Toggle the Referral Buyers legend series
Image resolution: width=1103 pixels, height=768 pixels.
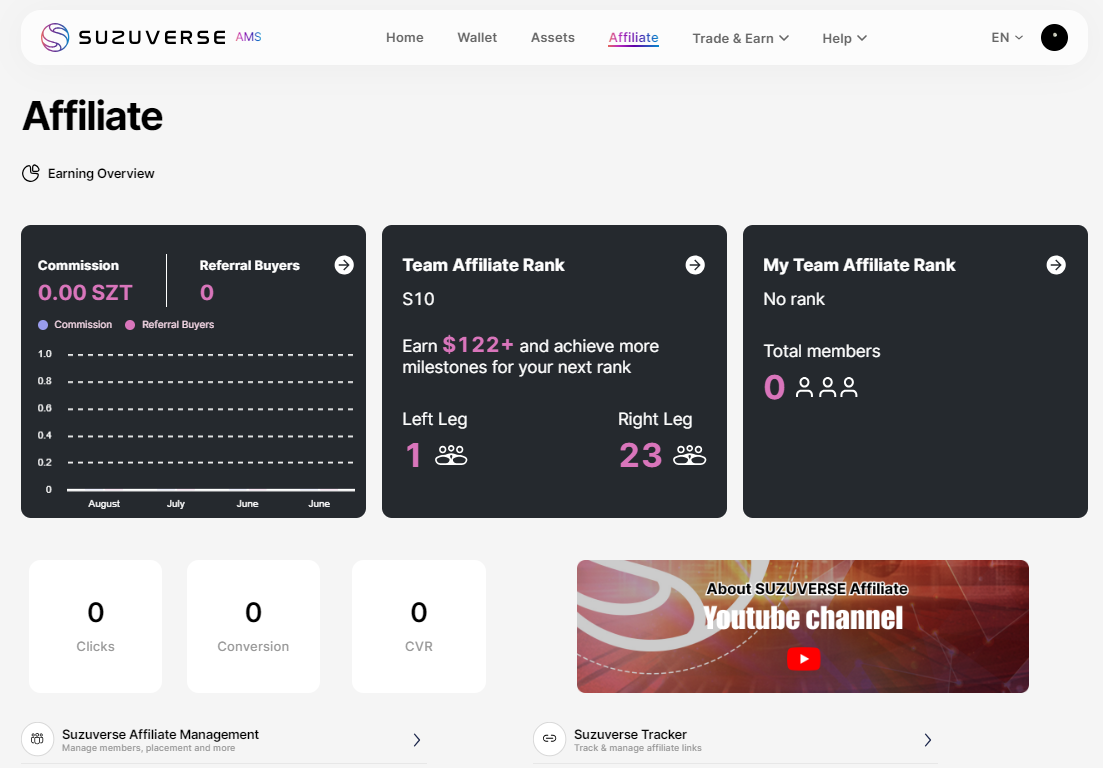170,325
